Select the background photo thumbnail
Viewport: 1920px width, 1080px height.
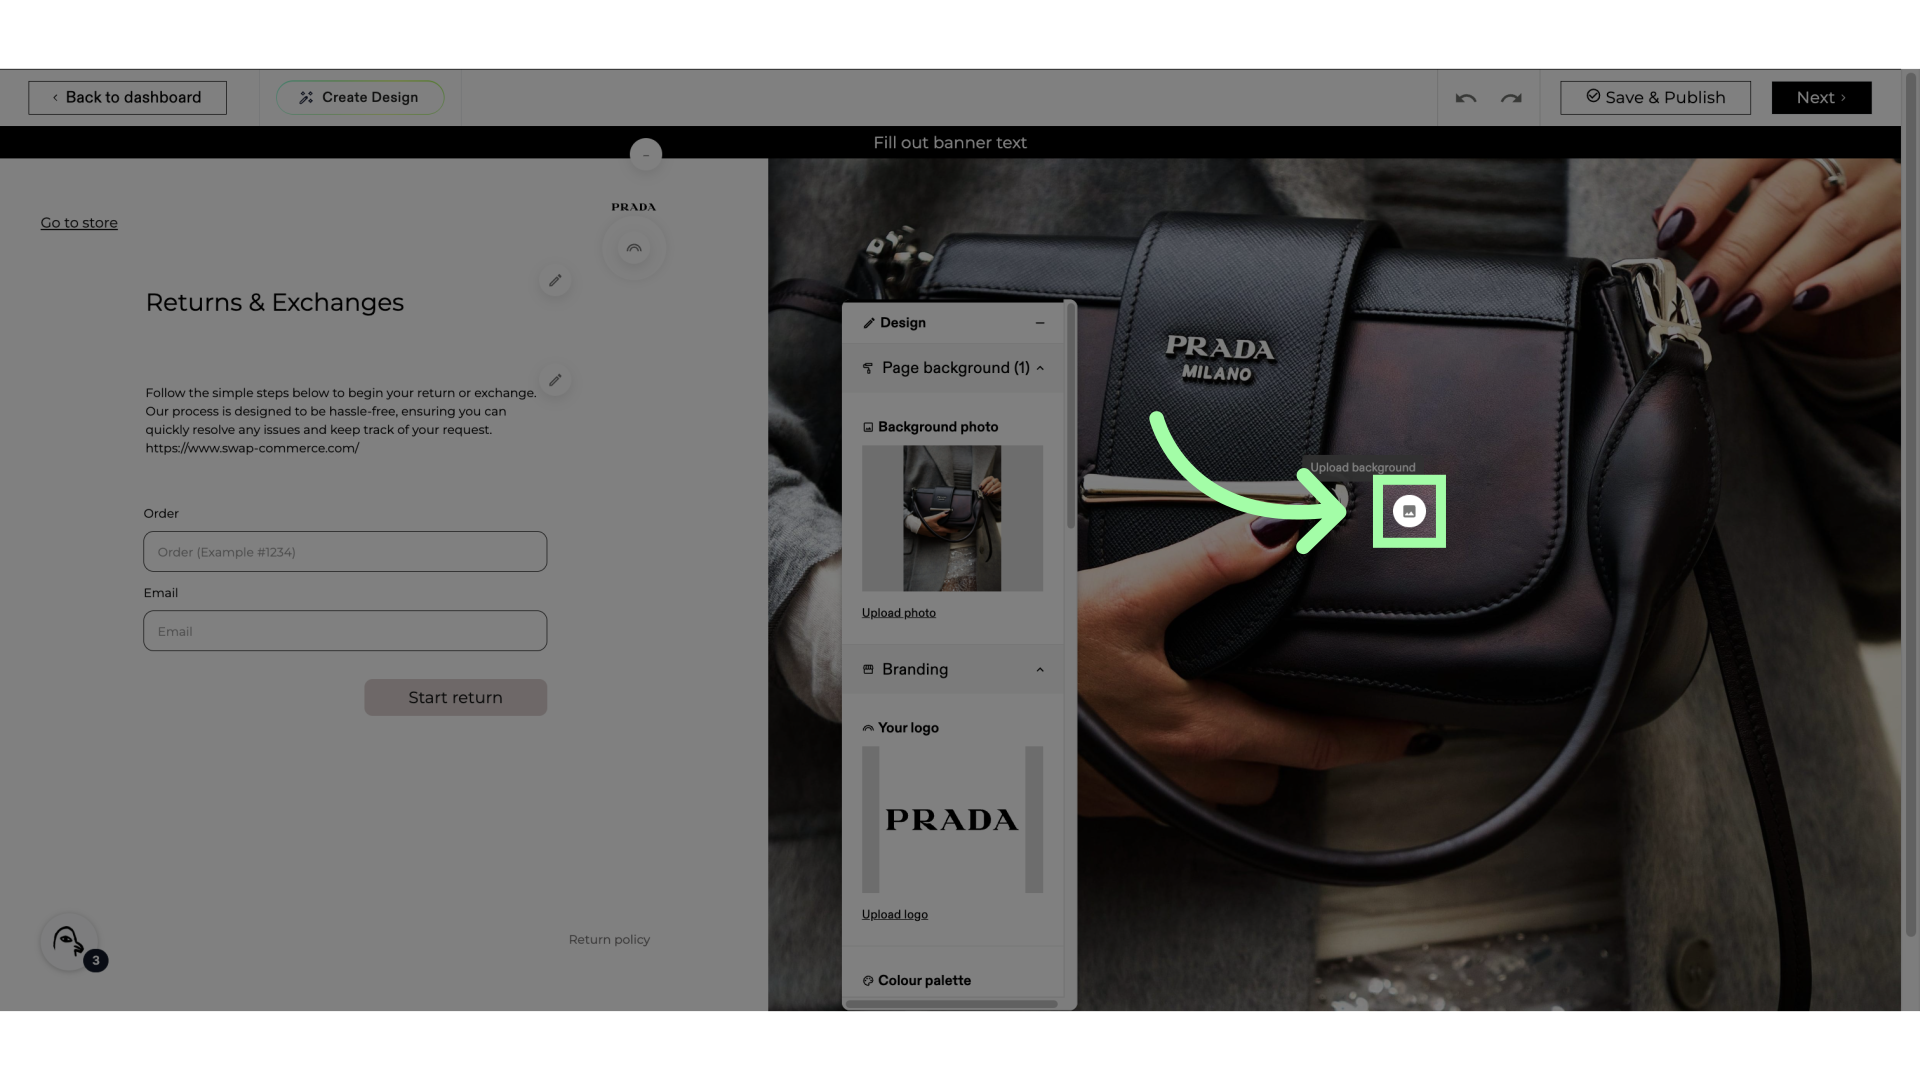pyautogui.click(x=952, y=518)
